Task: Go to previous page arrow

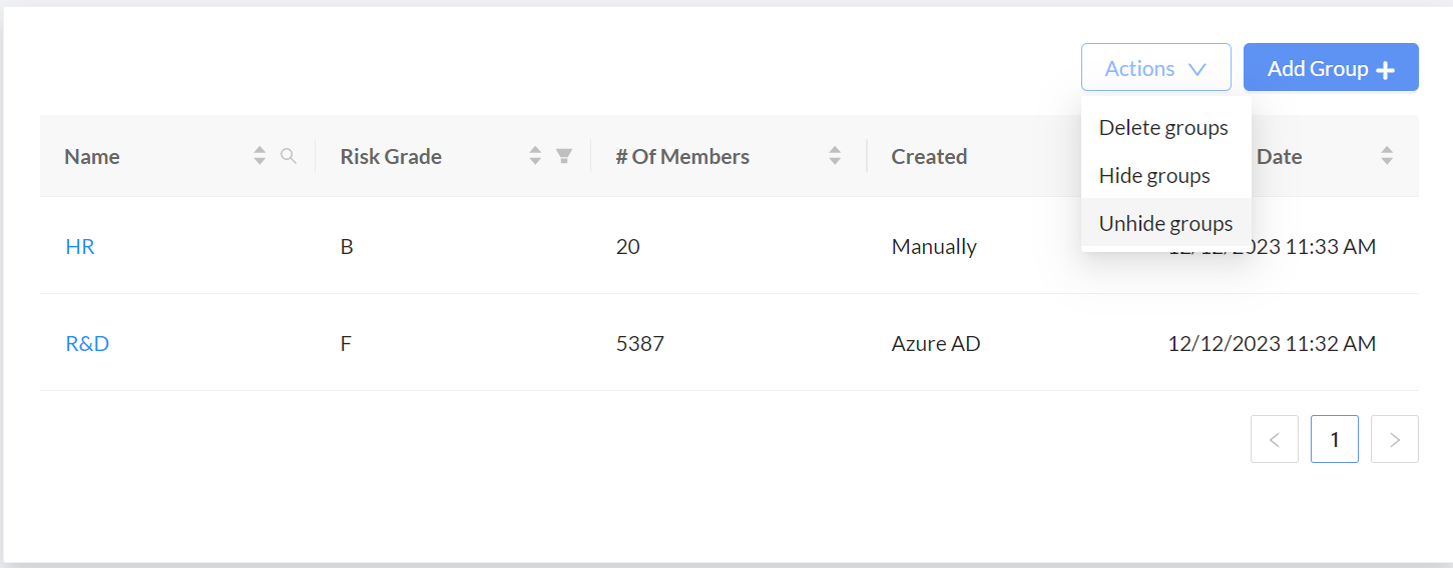Action: click(1275, 439)
